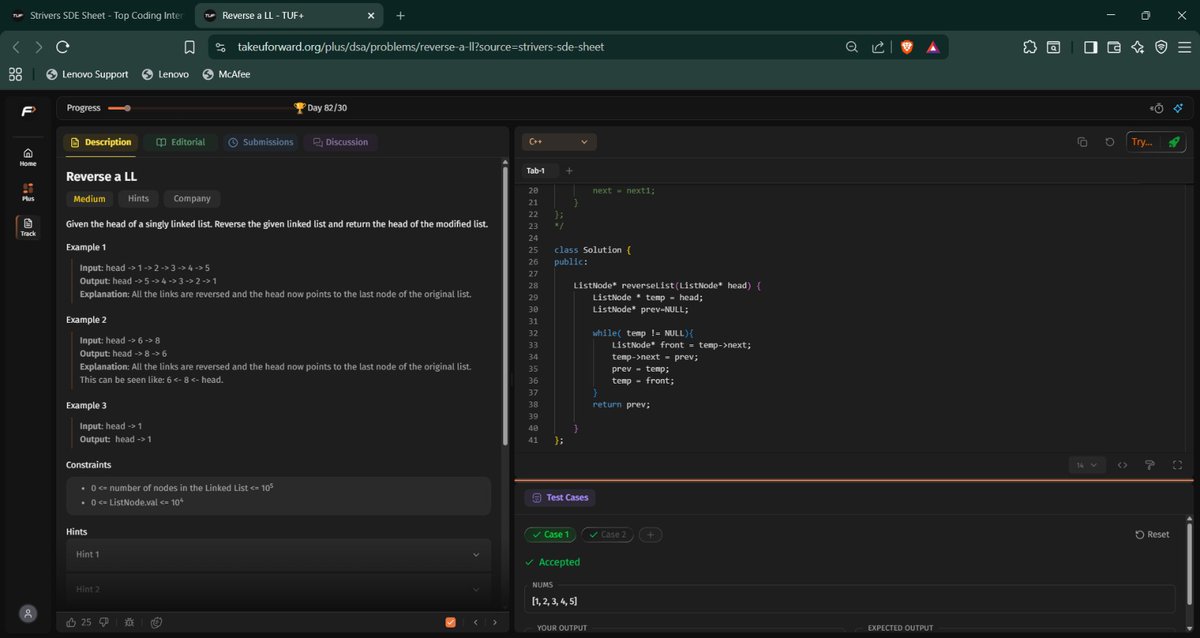This screenshot has width=1200, height=638.
Task: Report a bug with the bug icon
Action: click(x=130, y=622)
